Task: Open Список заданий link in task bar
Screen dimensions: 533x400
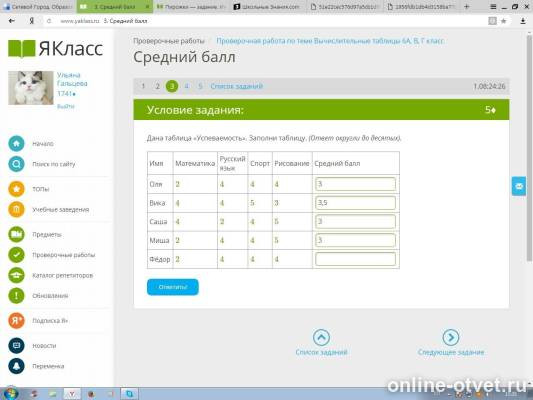Action: pyautogui.click(x=237, y=86)
